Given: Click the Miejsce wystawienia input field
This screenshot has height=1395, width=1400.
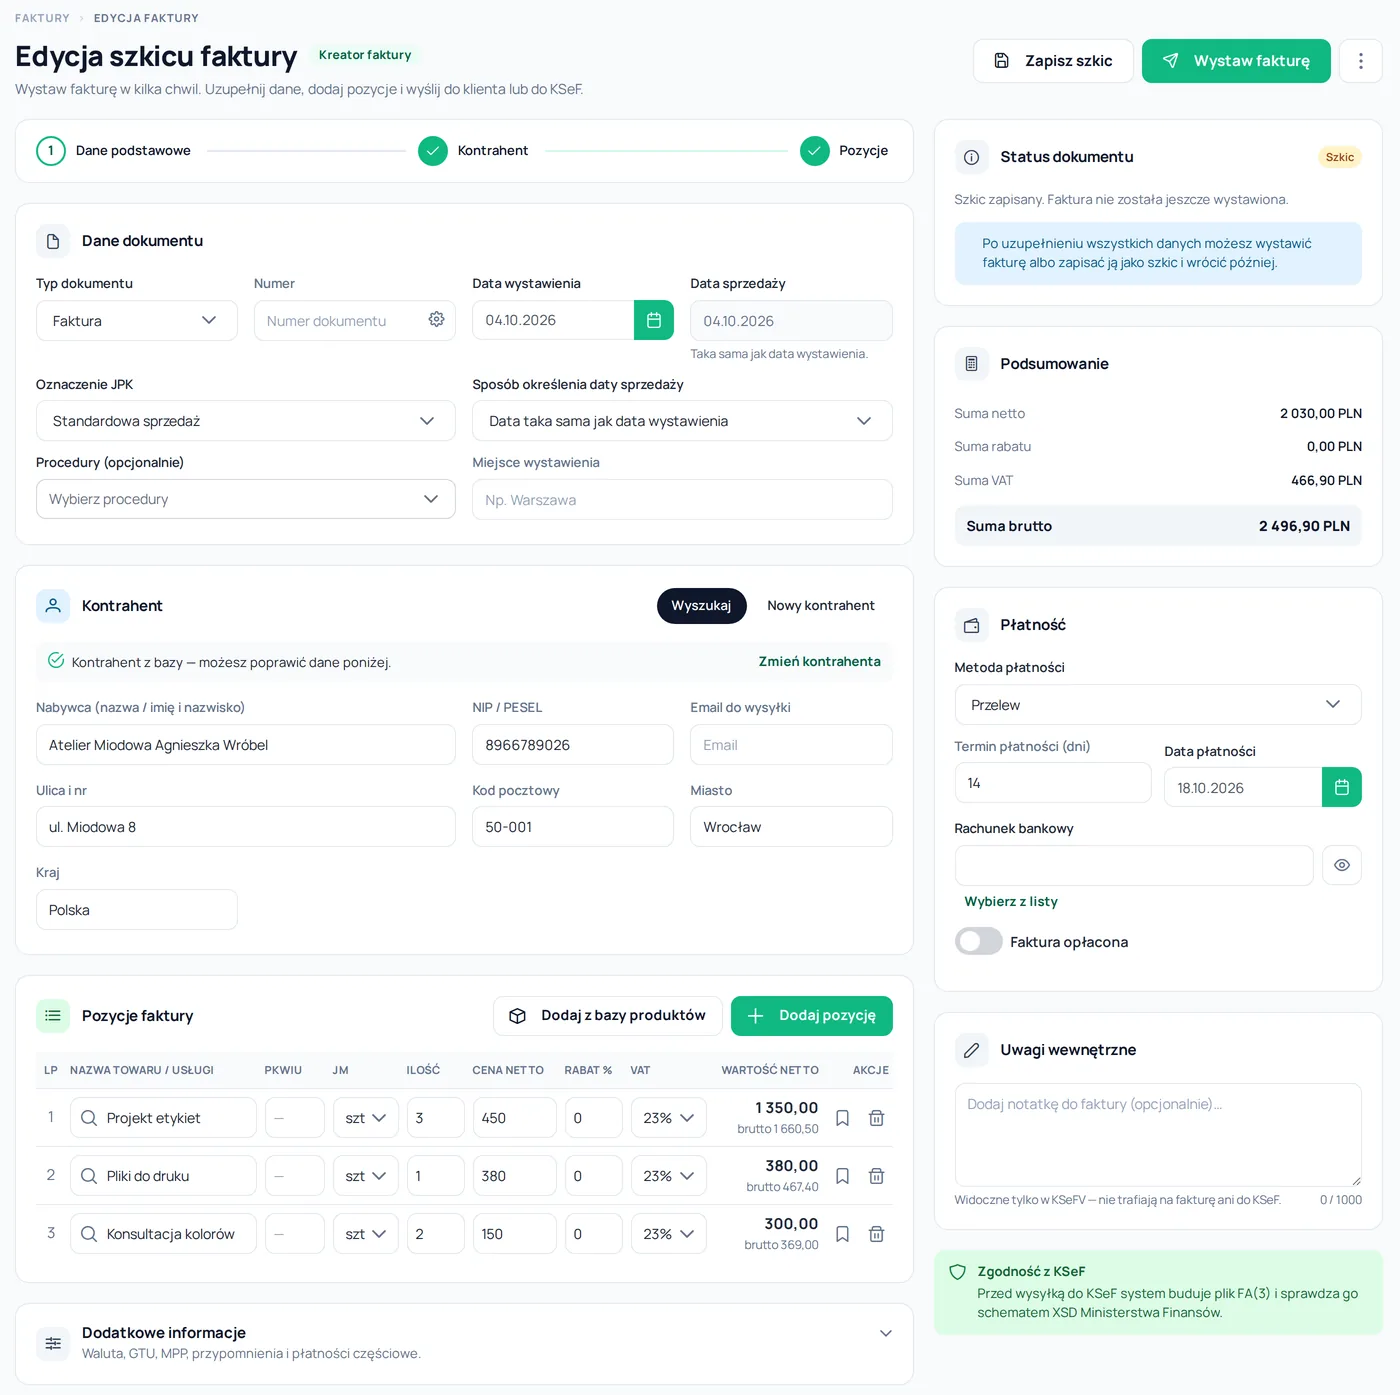Looking at the screenshot, I should click(682, 499).
